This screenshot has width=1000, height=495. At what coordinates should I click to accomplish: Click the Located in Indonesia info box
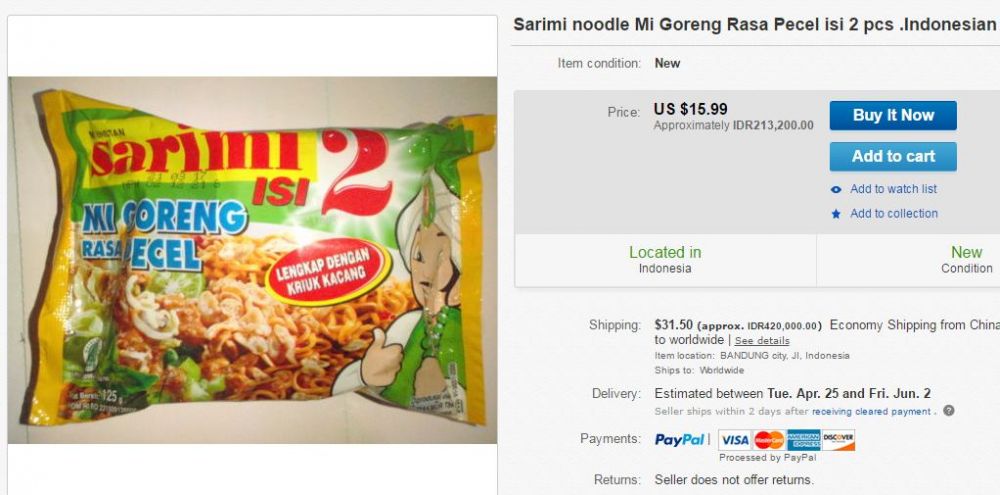click(x=665, y=260)
